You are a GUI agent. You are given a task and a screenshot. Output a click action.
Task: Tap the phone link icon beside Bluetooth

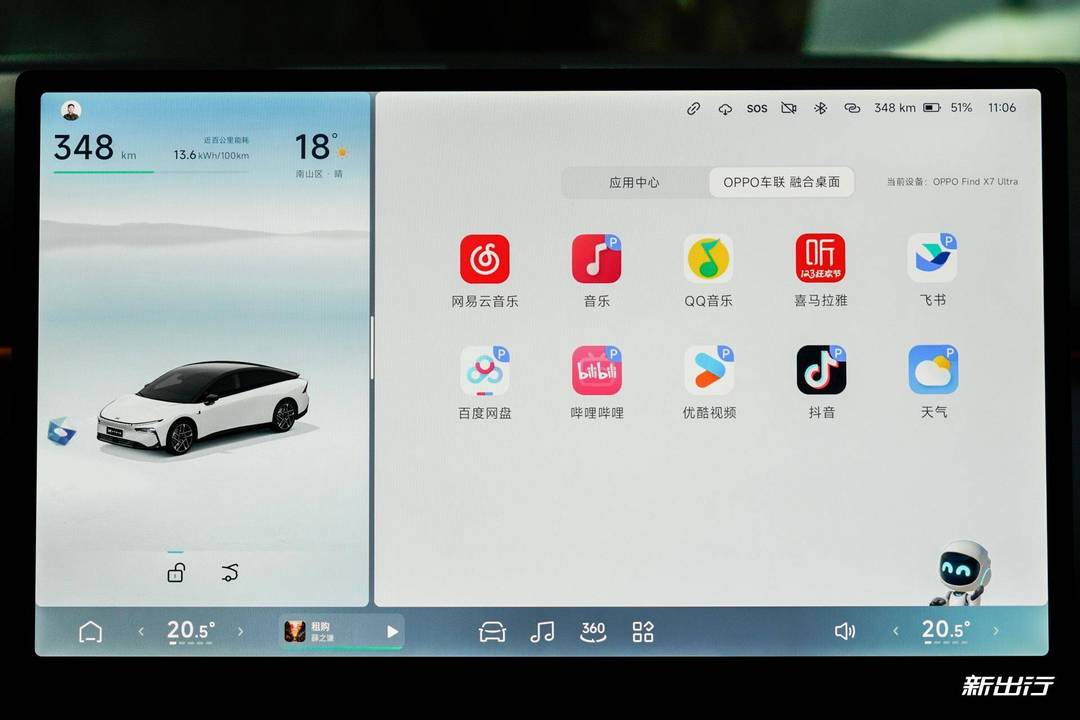click(x=852, y=108)
